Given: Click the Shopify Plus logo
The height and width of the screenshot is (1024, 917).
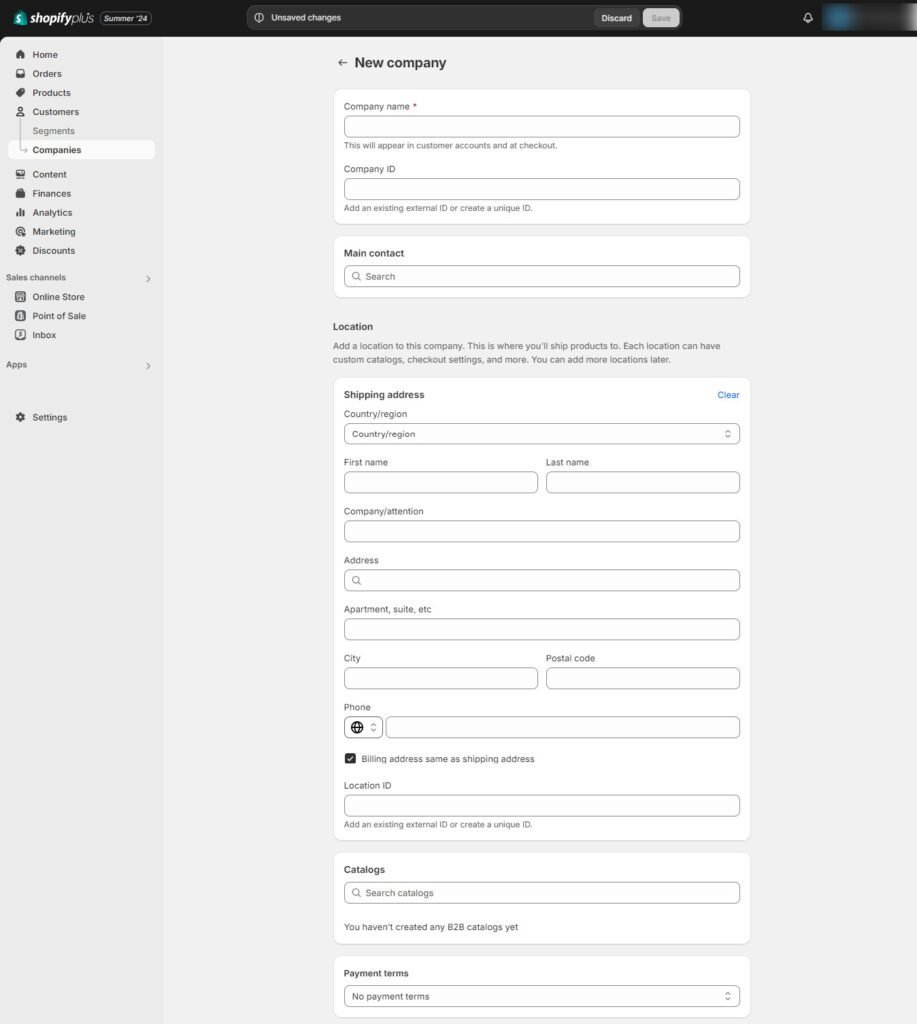Looking at the screenshot, I should coord(54,18).
